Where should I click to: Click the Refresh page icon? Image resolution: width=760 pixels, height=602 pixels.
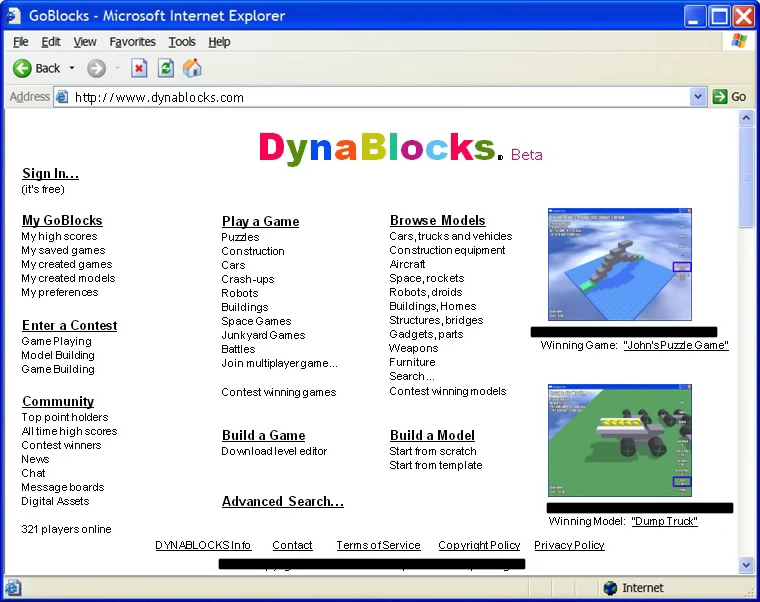coord(166,68)
